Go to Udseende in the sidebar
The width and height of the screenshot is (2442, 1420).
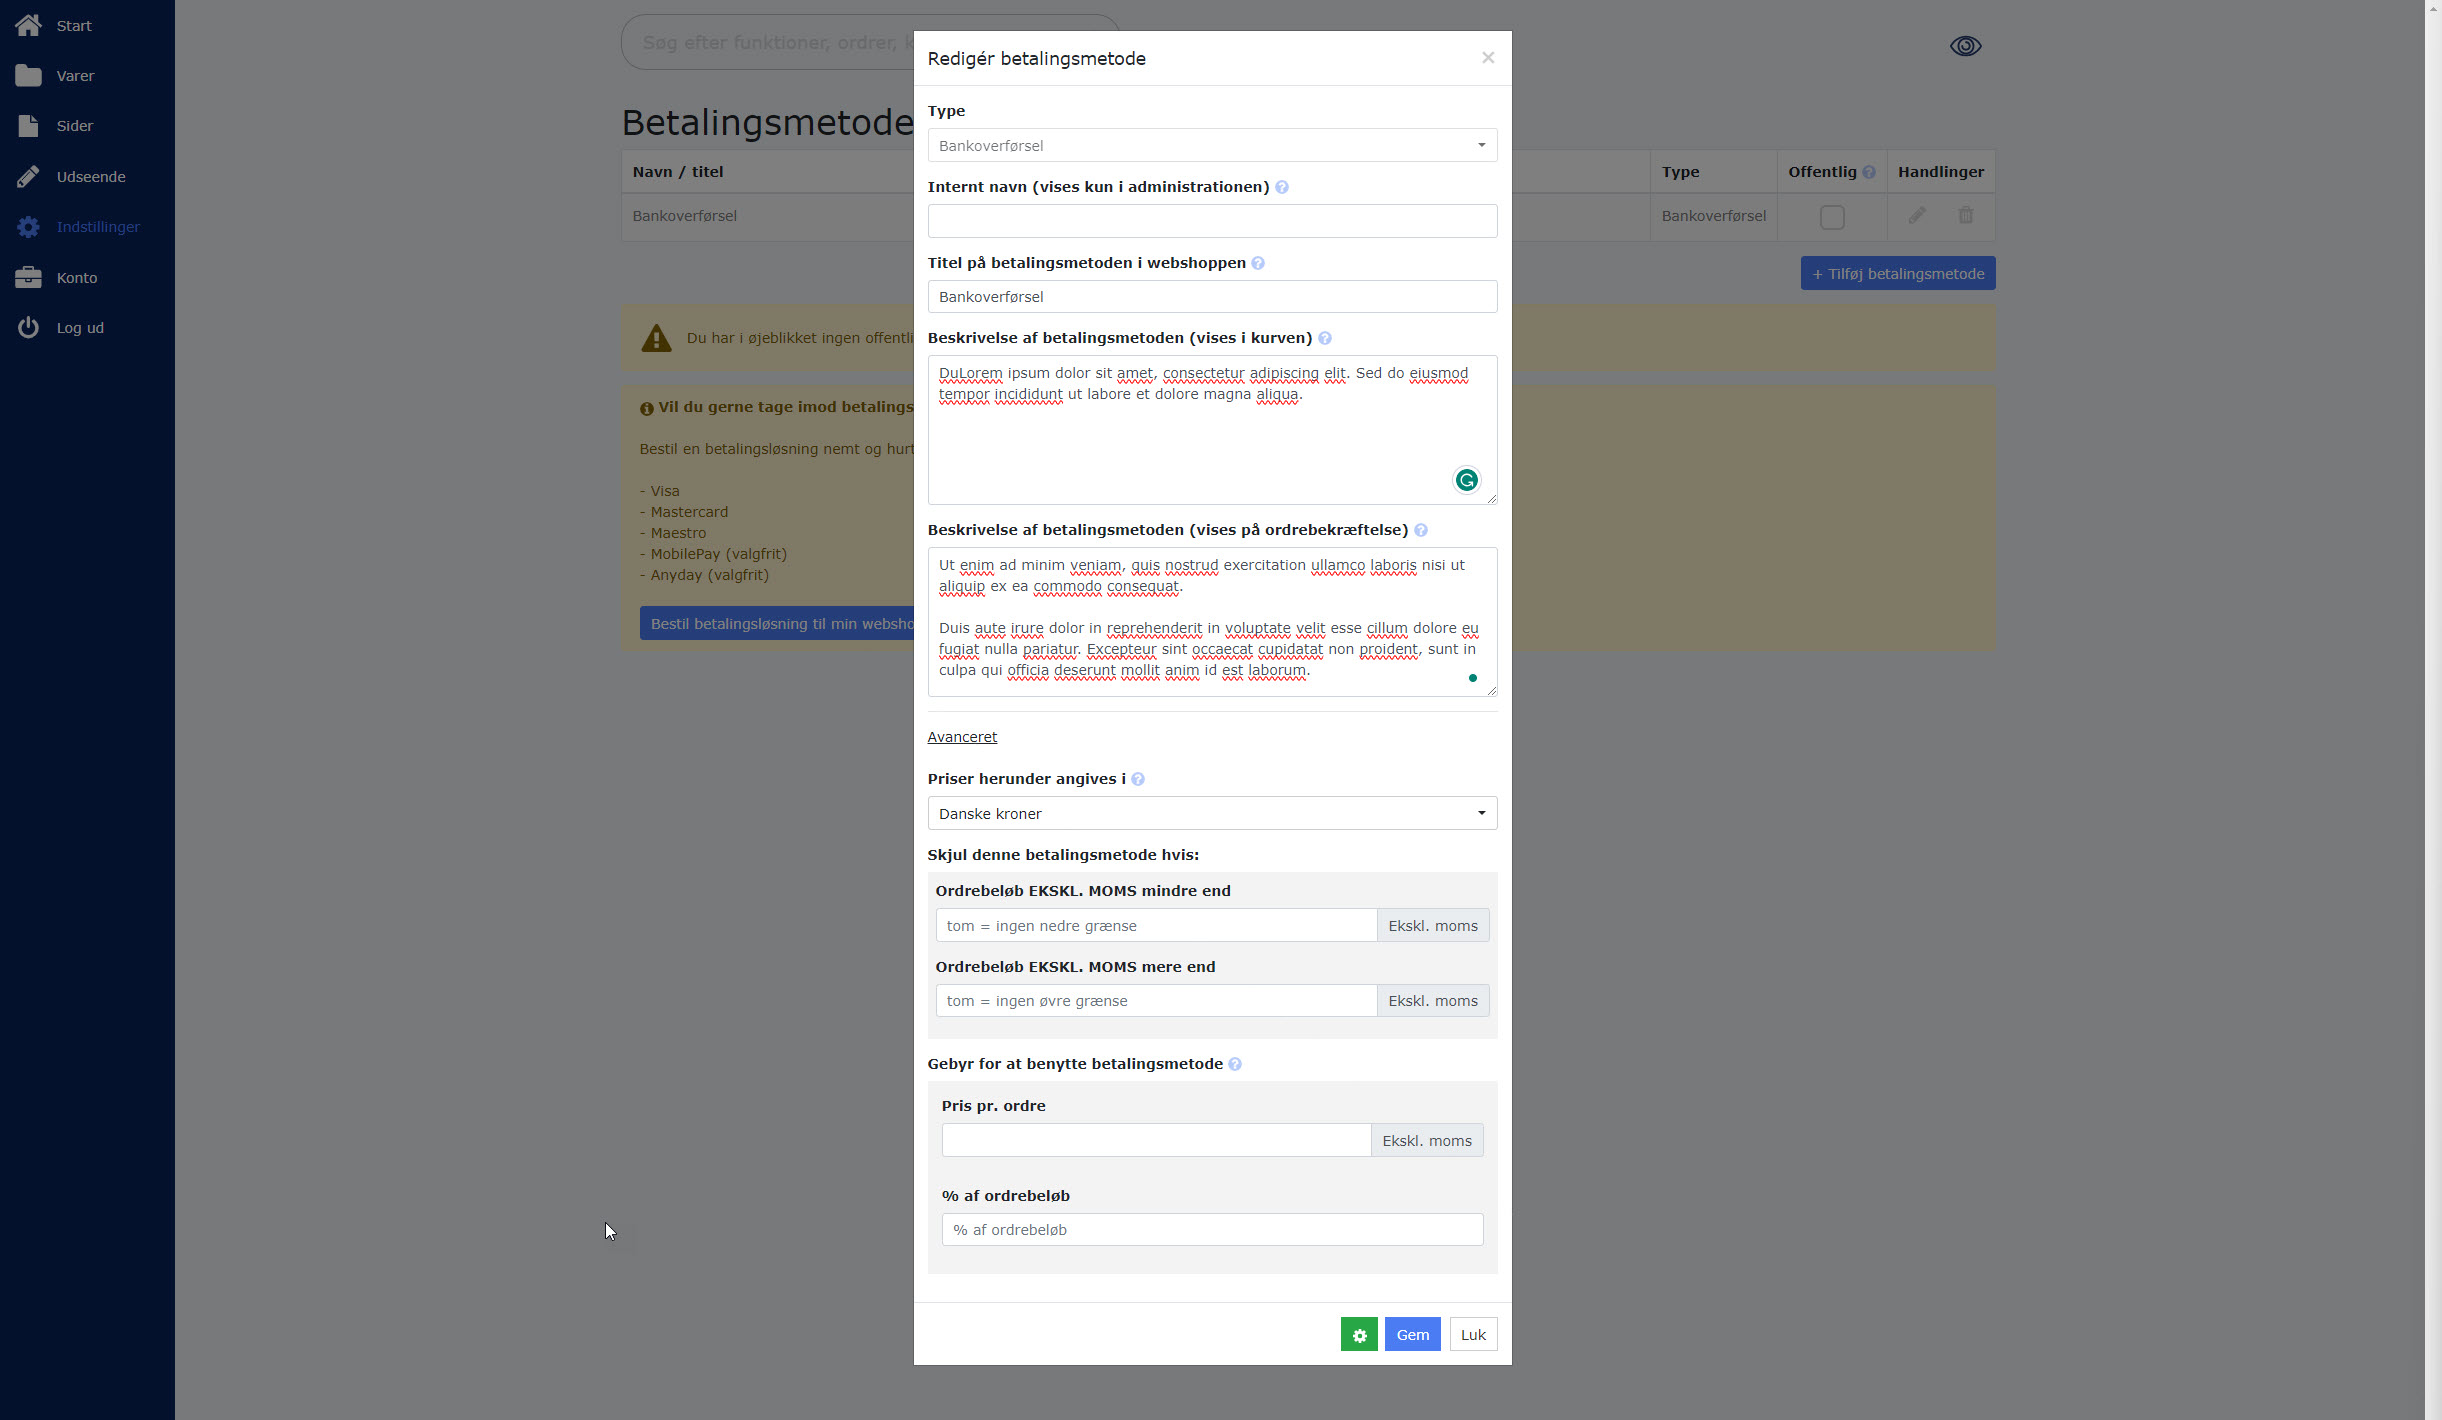[90, 177]
